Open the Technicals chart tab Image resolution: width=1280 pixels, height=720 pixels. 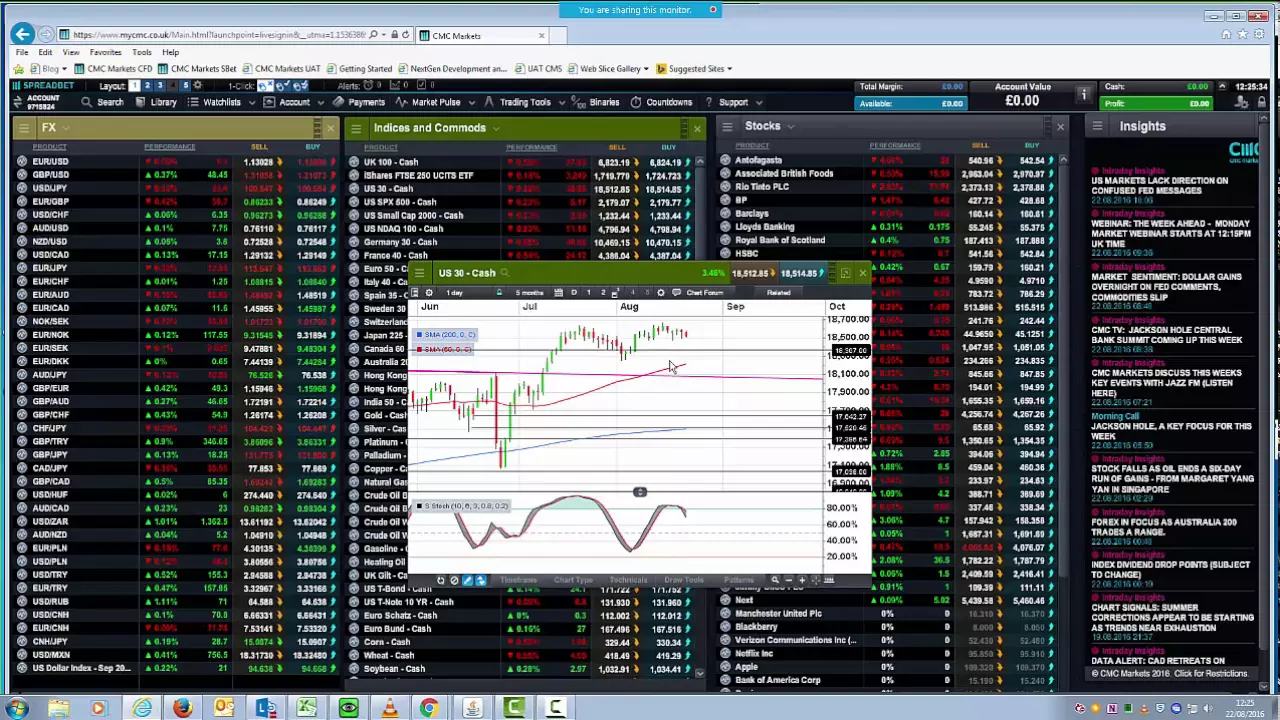point(628,580)
